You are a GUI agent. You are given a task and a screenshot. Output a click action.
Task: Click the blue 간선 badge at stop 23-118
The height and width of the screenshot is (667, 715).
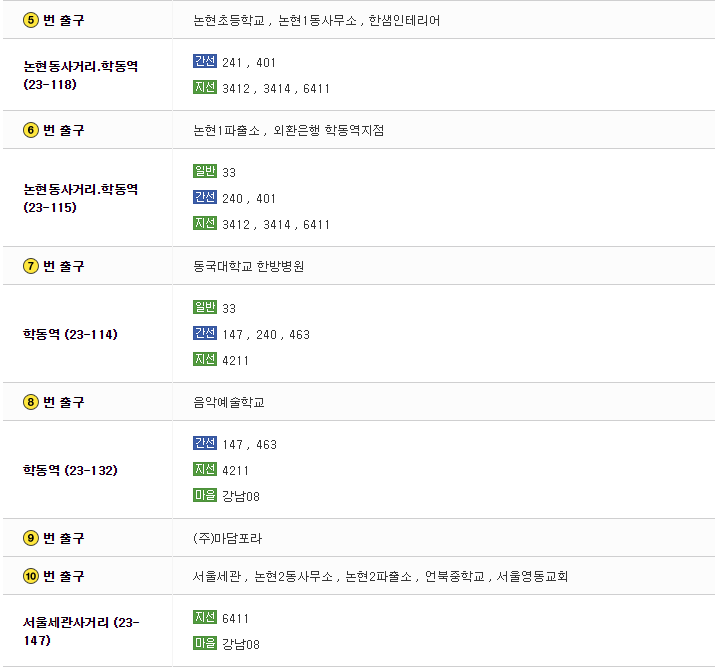pyautogui.click(x=205, y=61)
